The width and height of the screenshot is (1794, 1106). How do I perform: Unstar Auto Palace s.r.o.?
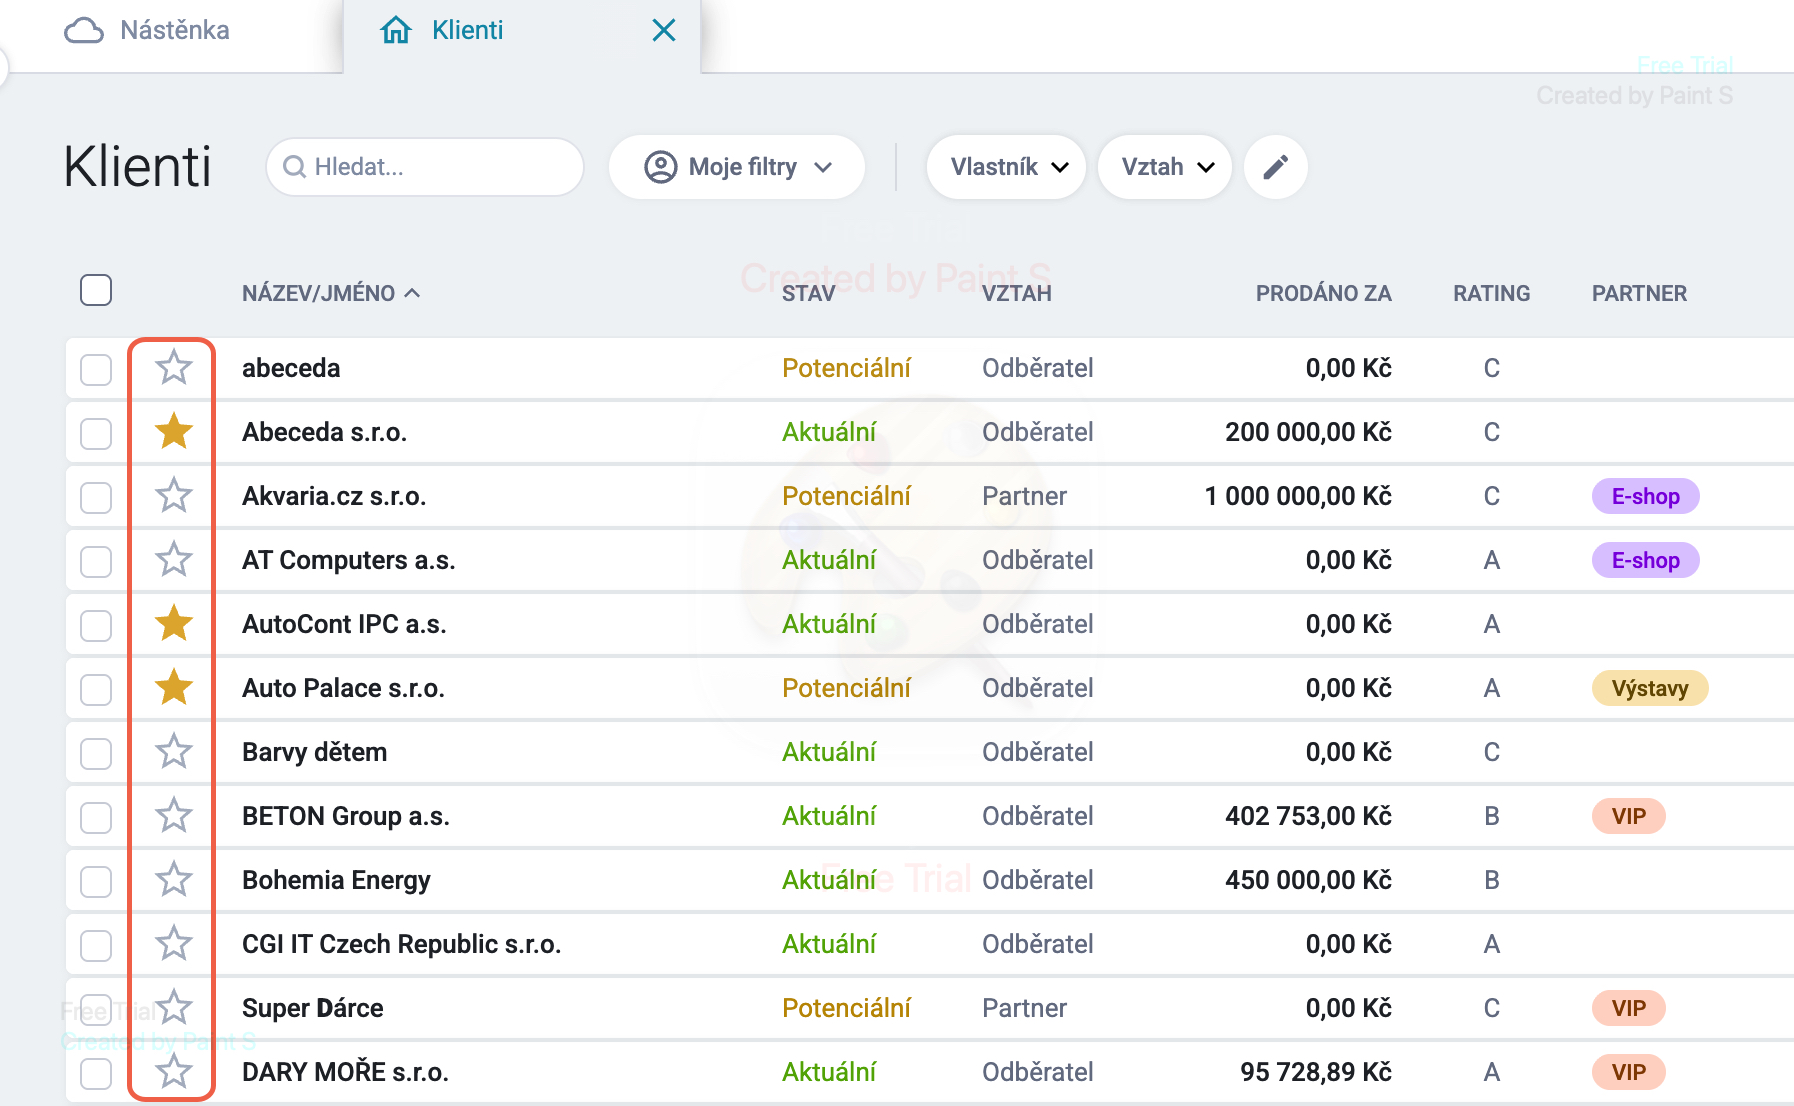coord(174,688)
